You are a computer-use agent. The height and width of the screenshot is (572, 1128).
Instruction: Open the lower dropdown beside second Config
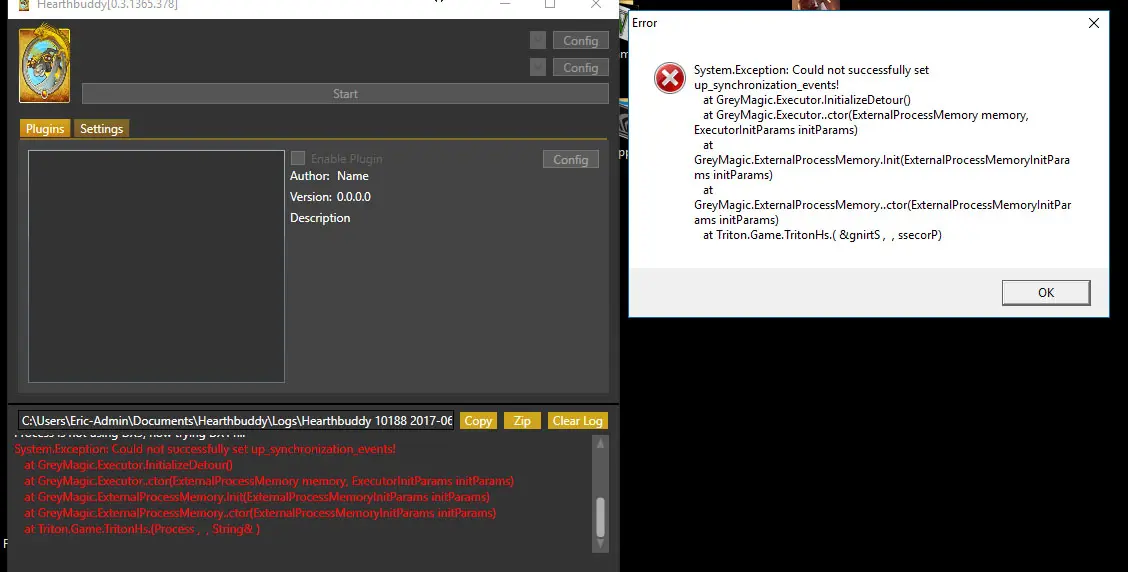coord(537,67)
